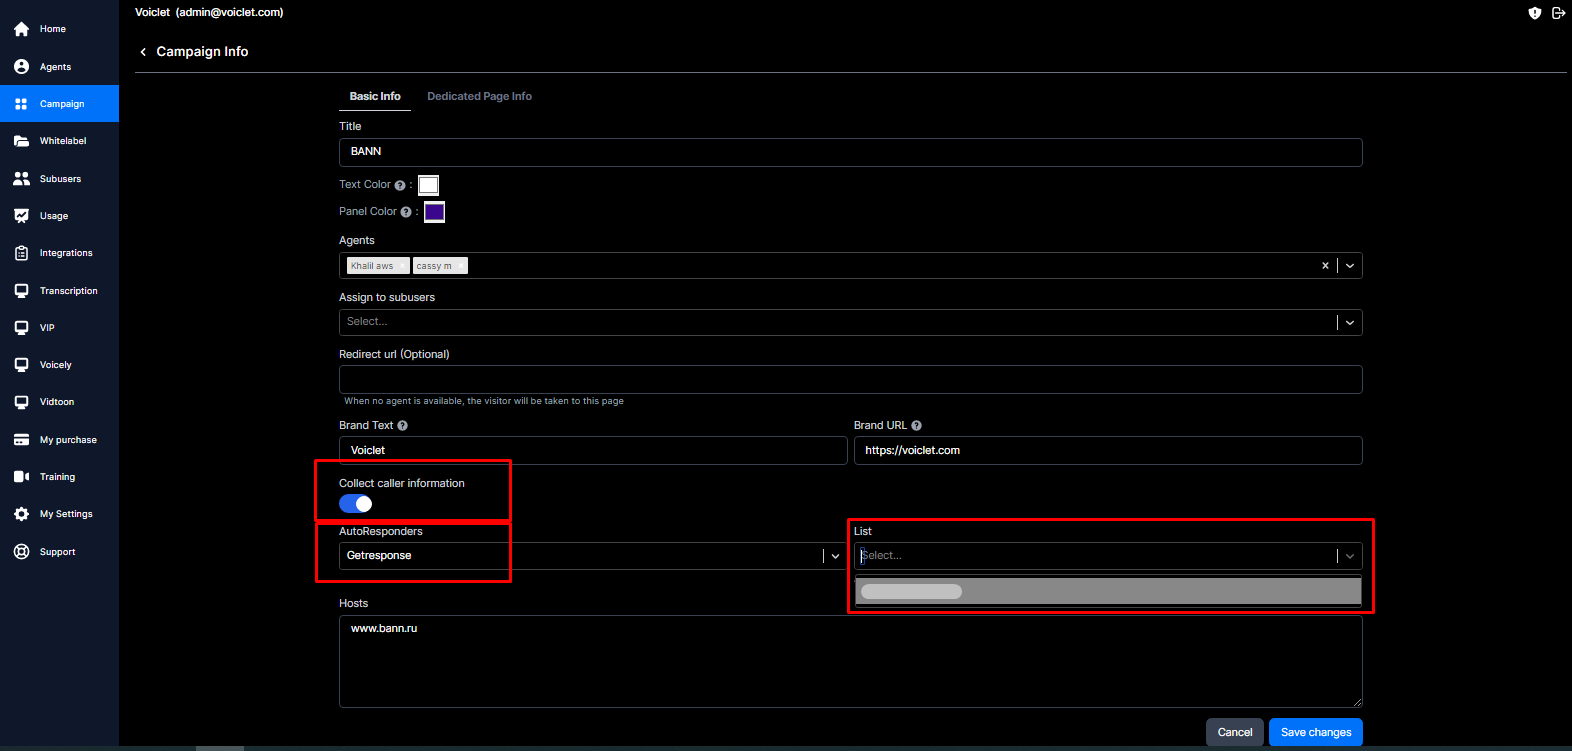The width and height of the screenshot is (1572, 751).
Task: Collapse the List dropdown arrow
Action: coord(1350,556)
